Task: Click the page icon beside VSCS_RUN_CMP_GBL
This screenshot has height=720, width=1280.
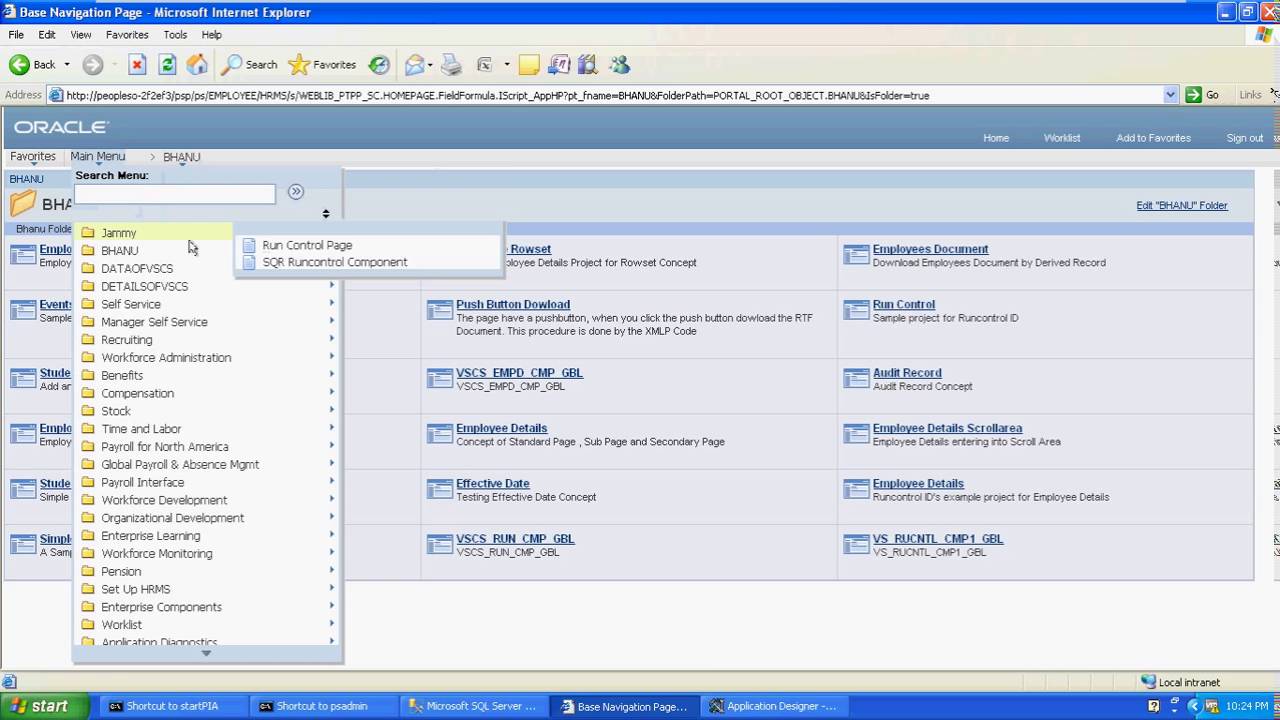Action: pos(440,545)
